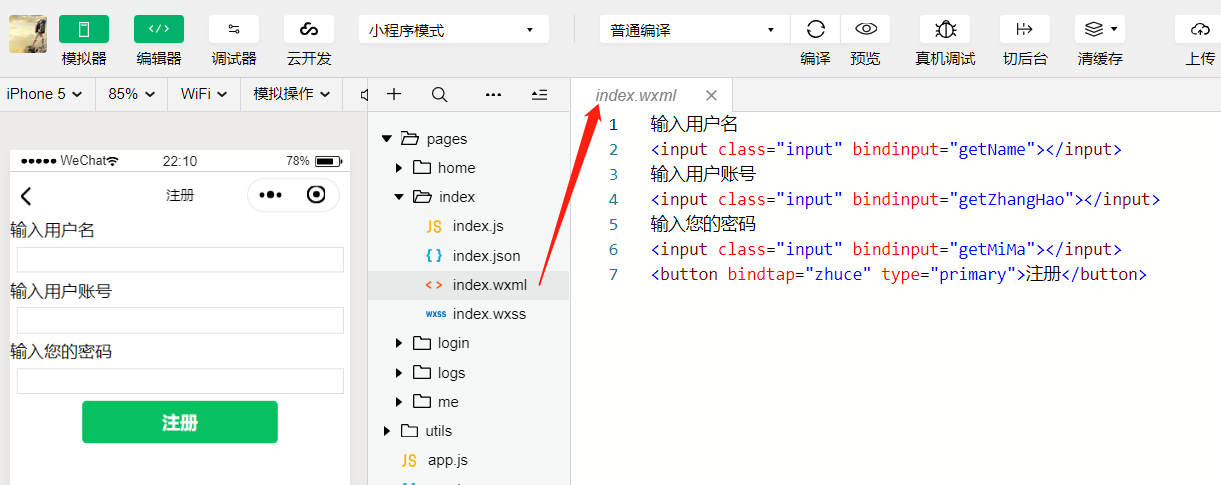Expand the me folder

point(399,402)
